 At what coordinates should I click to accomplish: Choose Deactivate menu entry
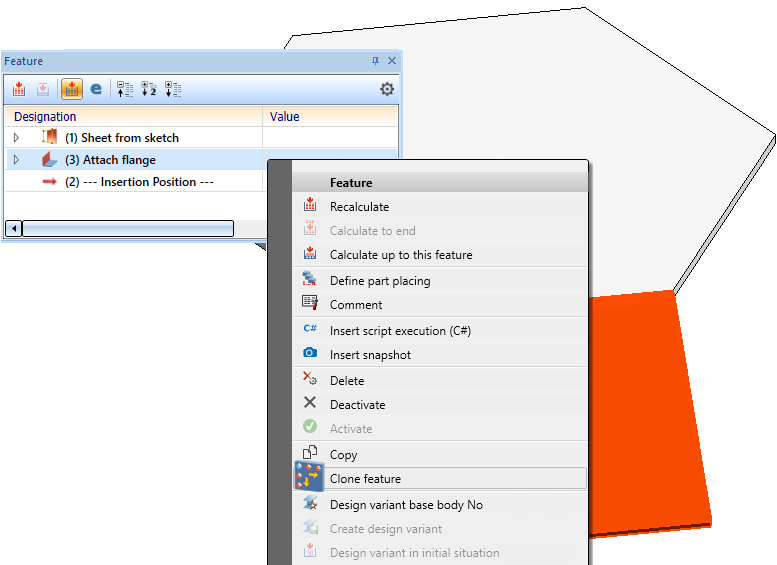point(440,404)
